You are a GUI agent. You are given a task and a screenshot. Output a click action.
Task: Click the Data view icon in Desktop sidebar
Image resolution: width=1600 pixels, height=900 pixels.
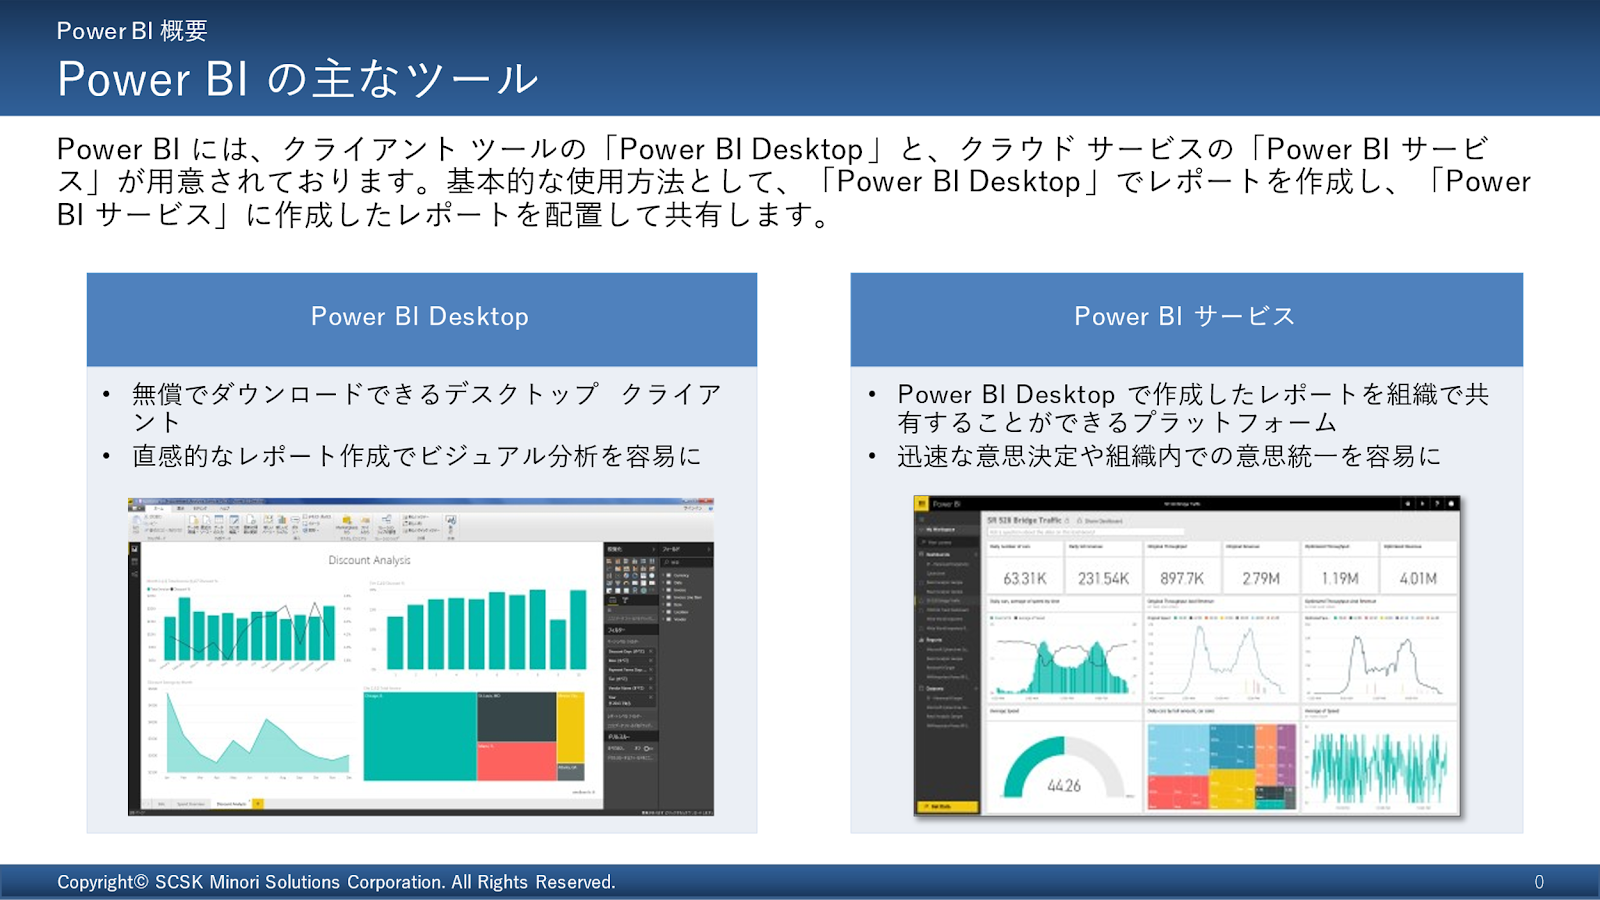[x=134, y=562]
